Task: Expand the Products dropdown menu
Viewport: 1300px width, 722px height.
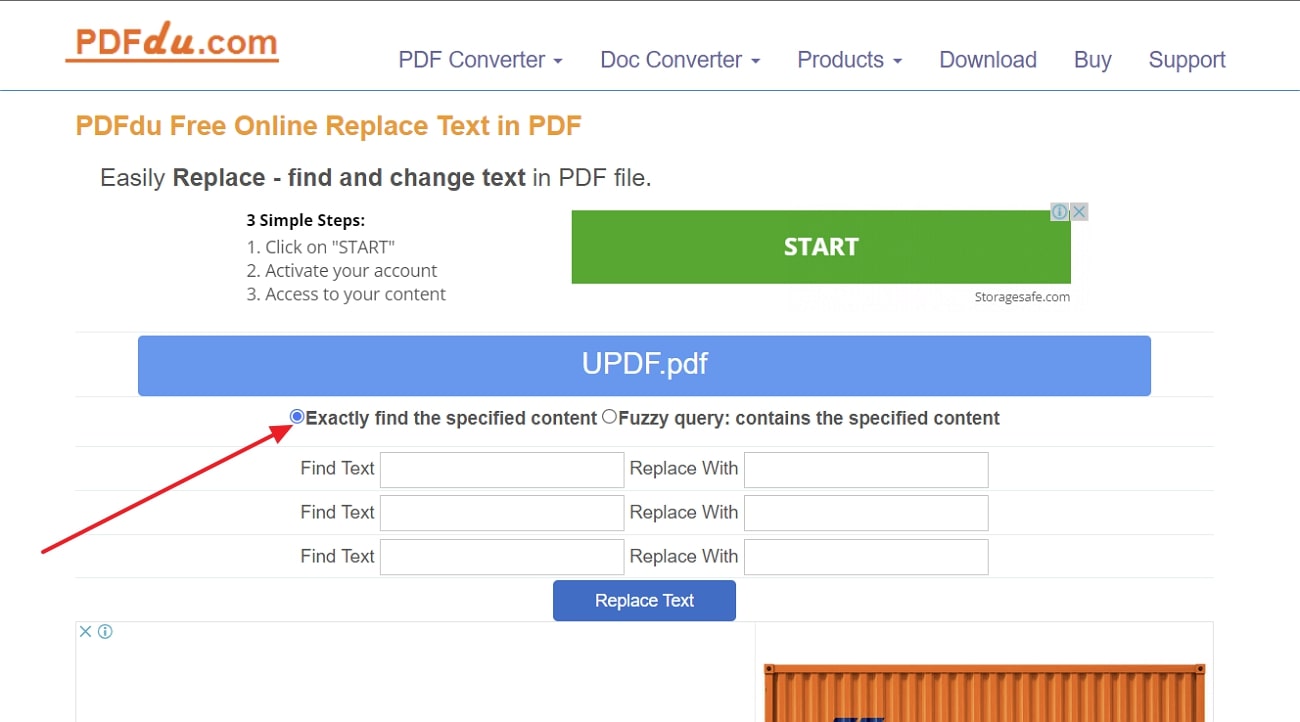Action: pos(849,60)
